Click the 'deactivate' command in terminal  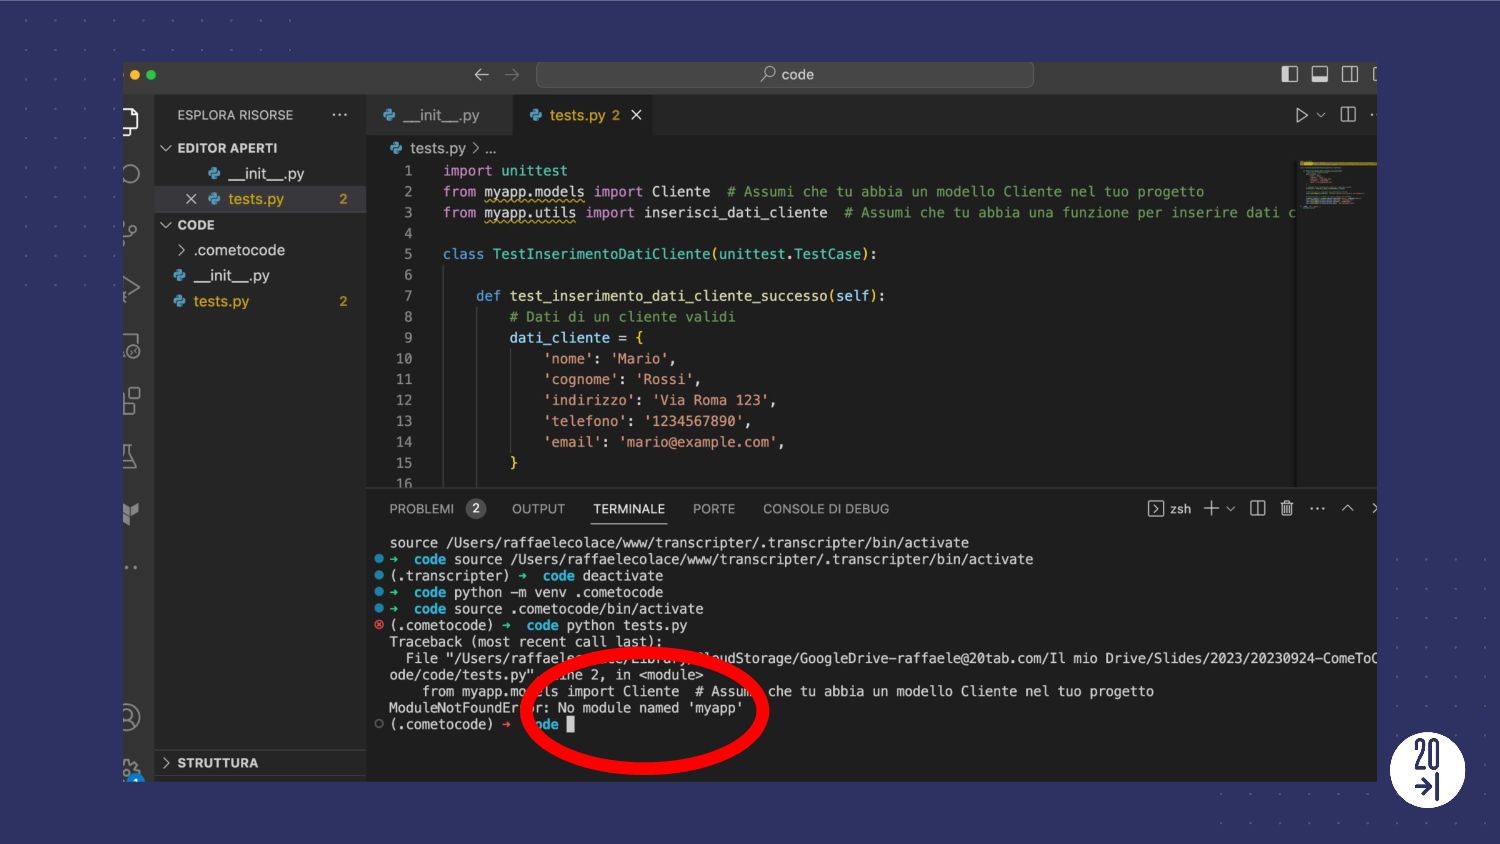(622, 576)
